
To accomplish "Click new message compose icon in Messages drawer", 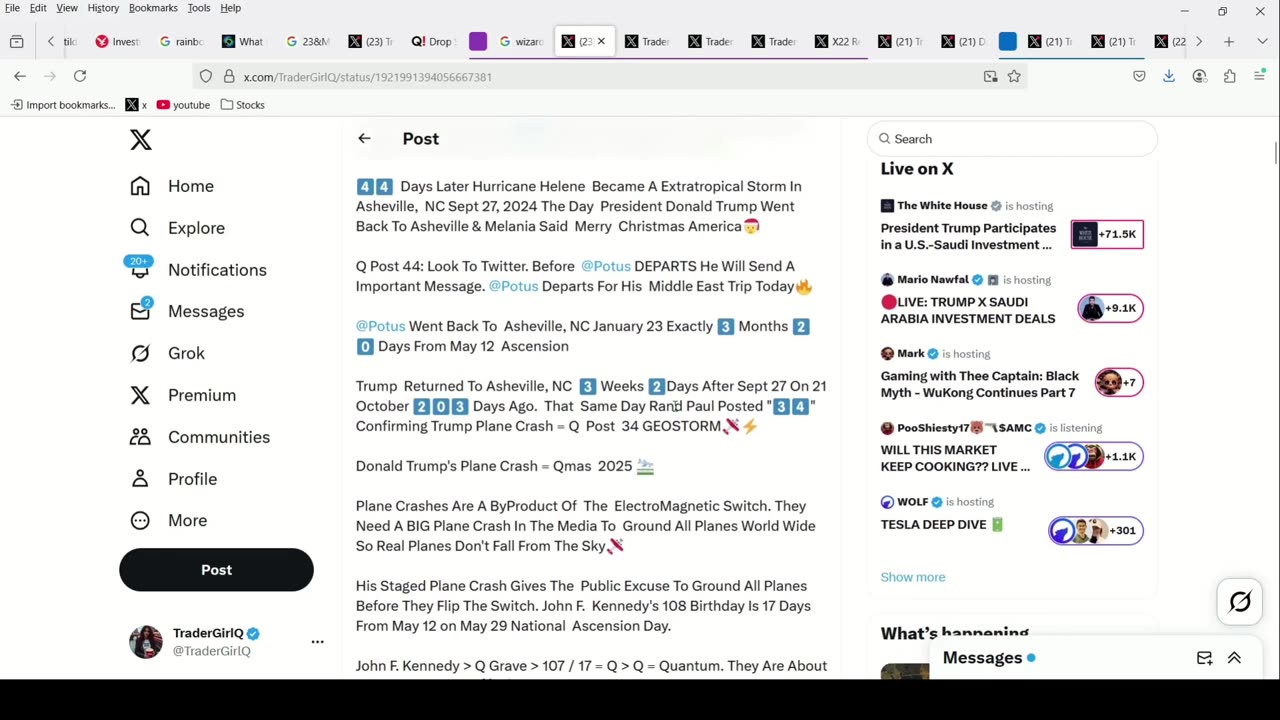I will pos(1204,658).
